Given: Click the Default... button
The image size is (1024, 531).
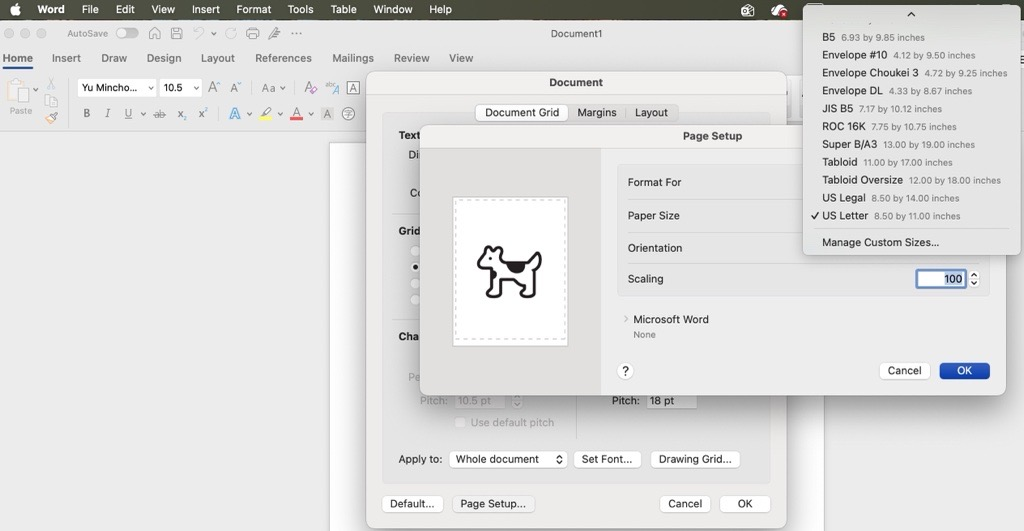Looking at the screenshot, I should pos(412,504).
